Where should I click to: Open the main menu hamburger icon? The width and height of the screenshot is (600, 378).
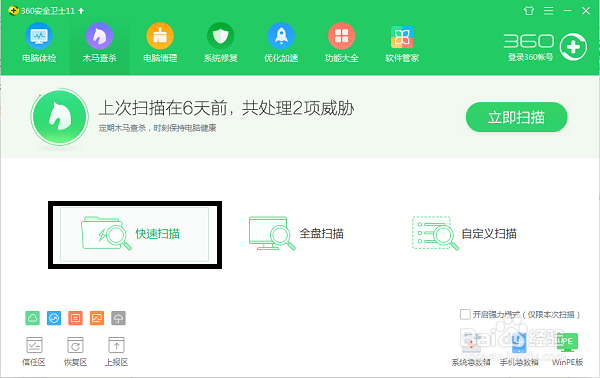[548, 11]
